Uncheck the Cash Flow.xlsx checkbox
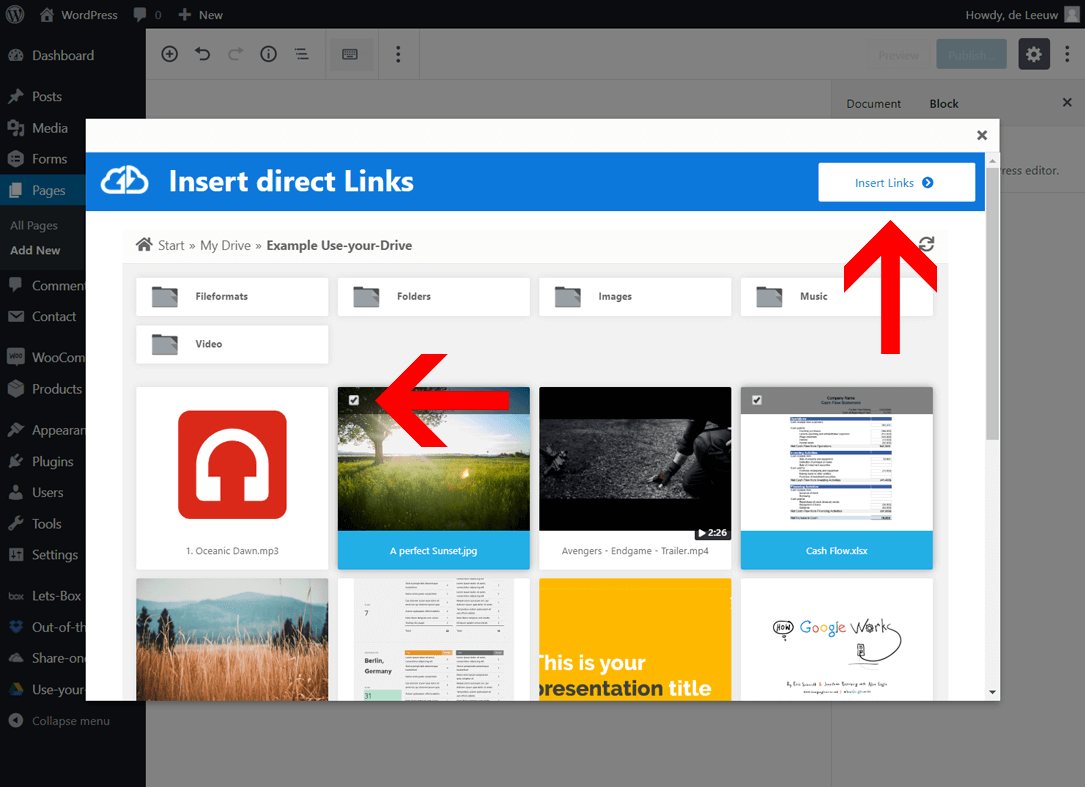Viewport: 1085px width, 787px height. point(757,400)
